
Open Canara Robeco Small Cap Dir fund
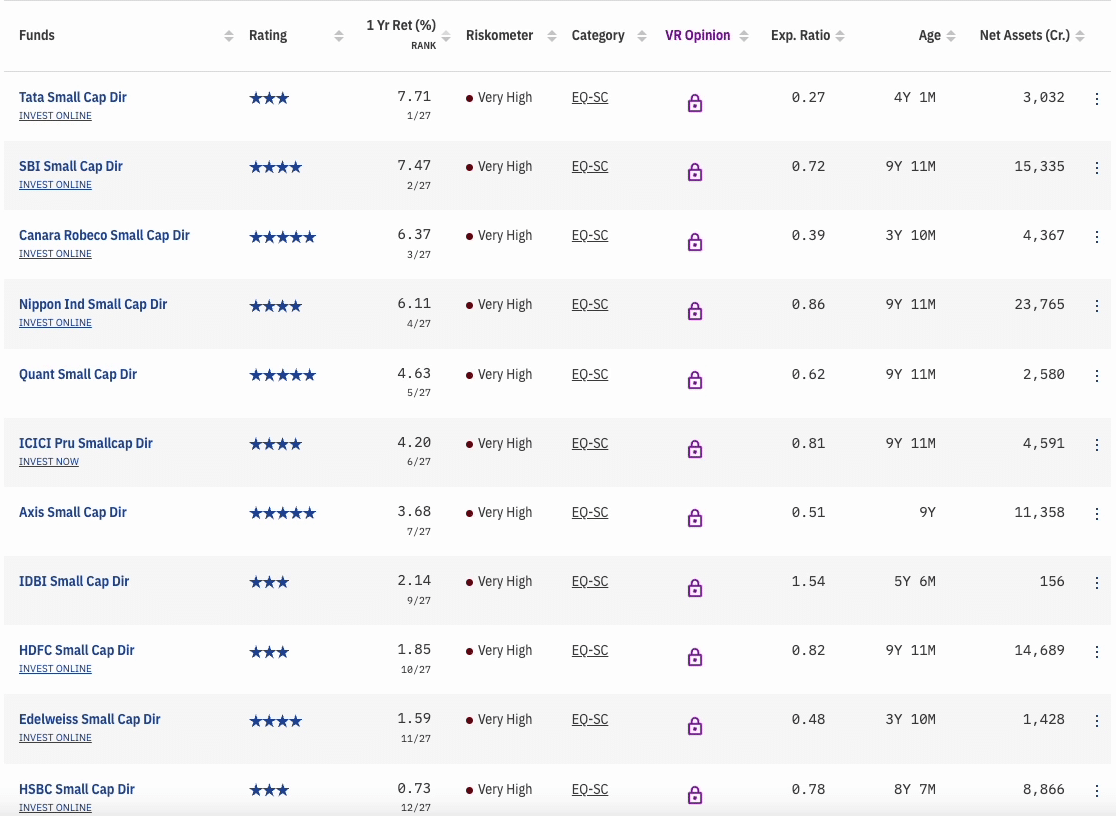[x=104, y=236]
